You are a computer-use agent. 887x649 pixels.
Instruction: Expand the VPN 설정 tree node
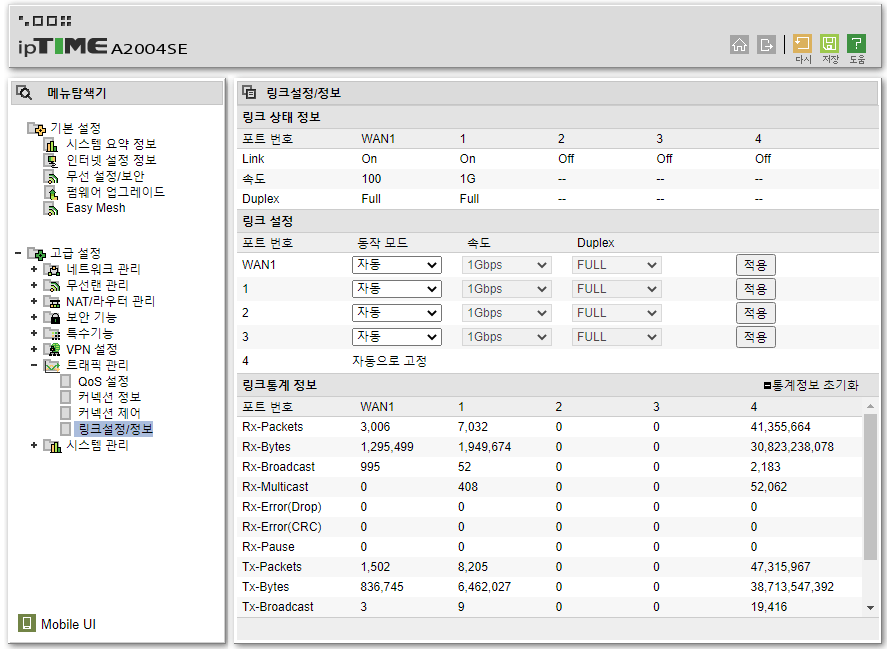pyautogui.click(x=34, y=349)
